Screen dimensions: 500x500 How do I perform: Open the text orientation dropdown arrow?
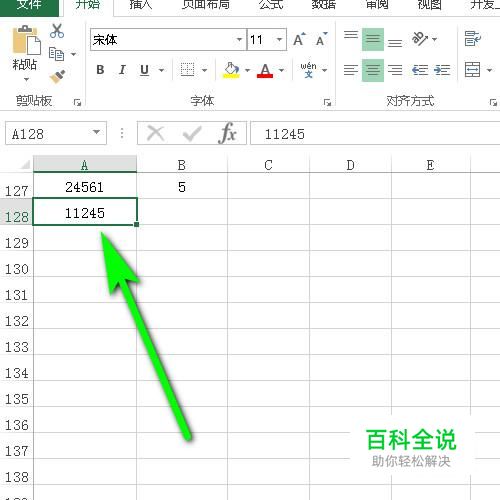coord(434,39)
